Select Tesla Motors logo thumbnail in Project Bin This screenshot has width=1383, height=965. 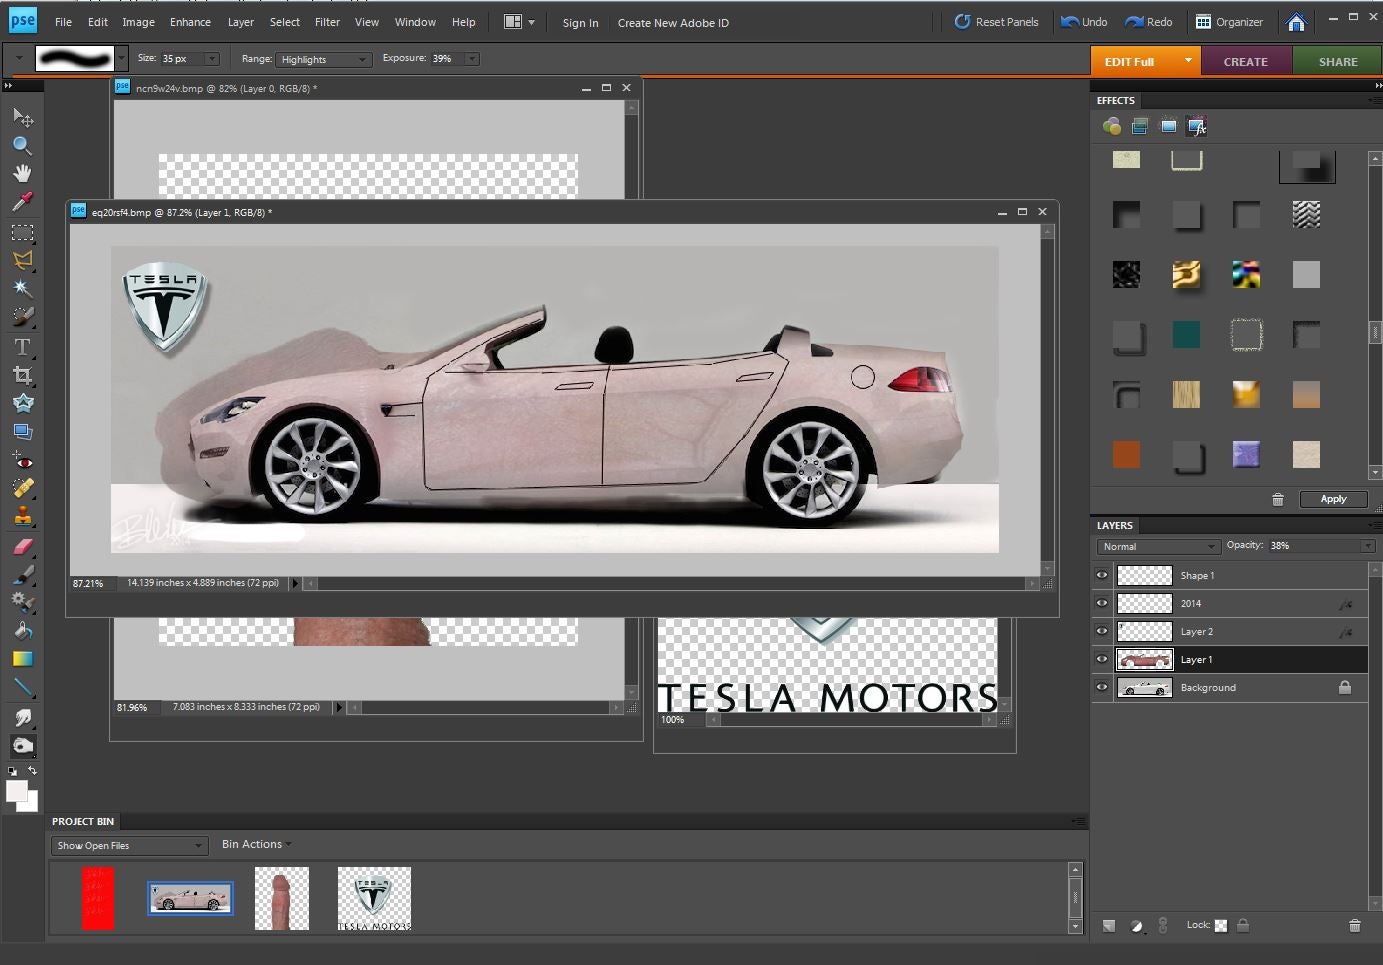374,898
